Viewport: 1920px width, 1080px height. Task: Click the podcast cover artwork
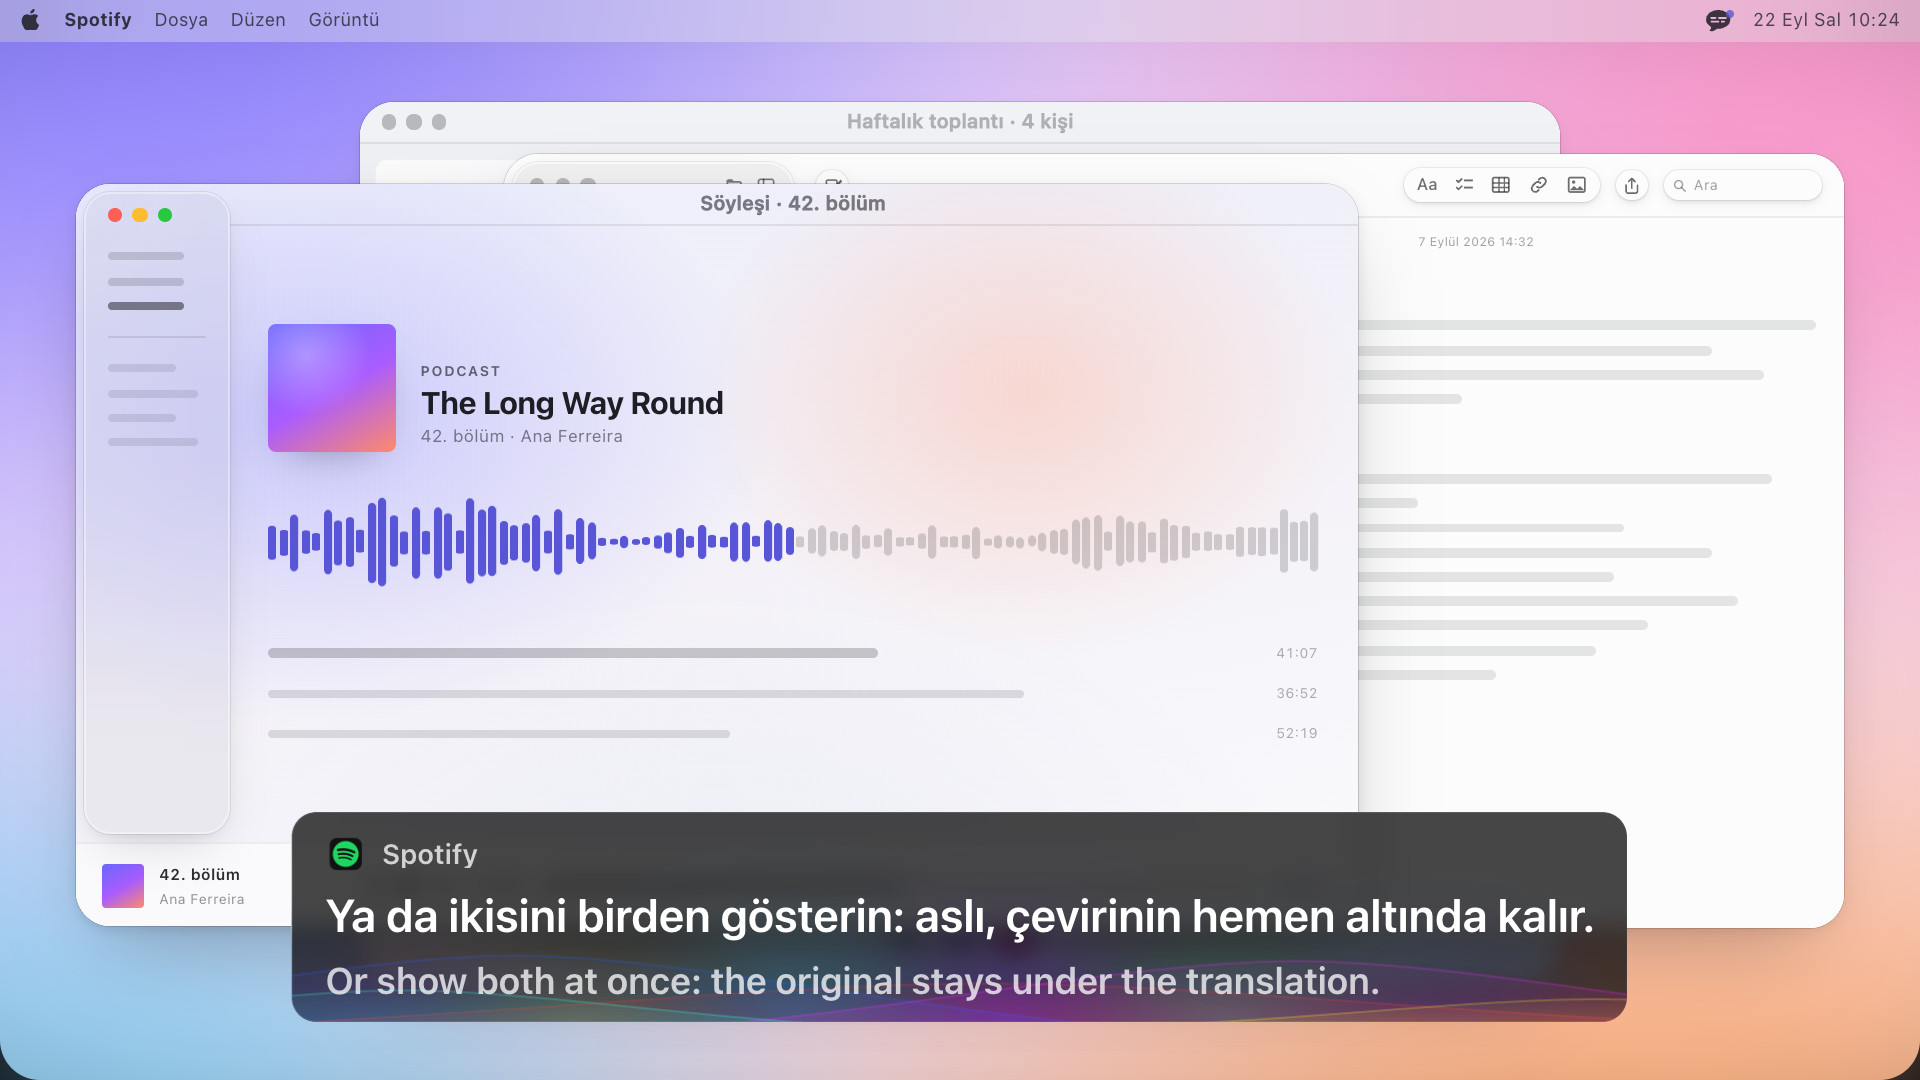coord(332,388)
